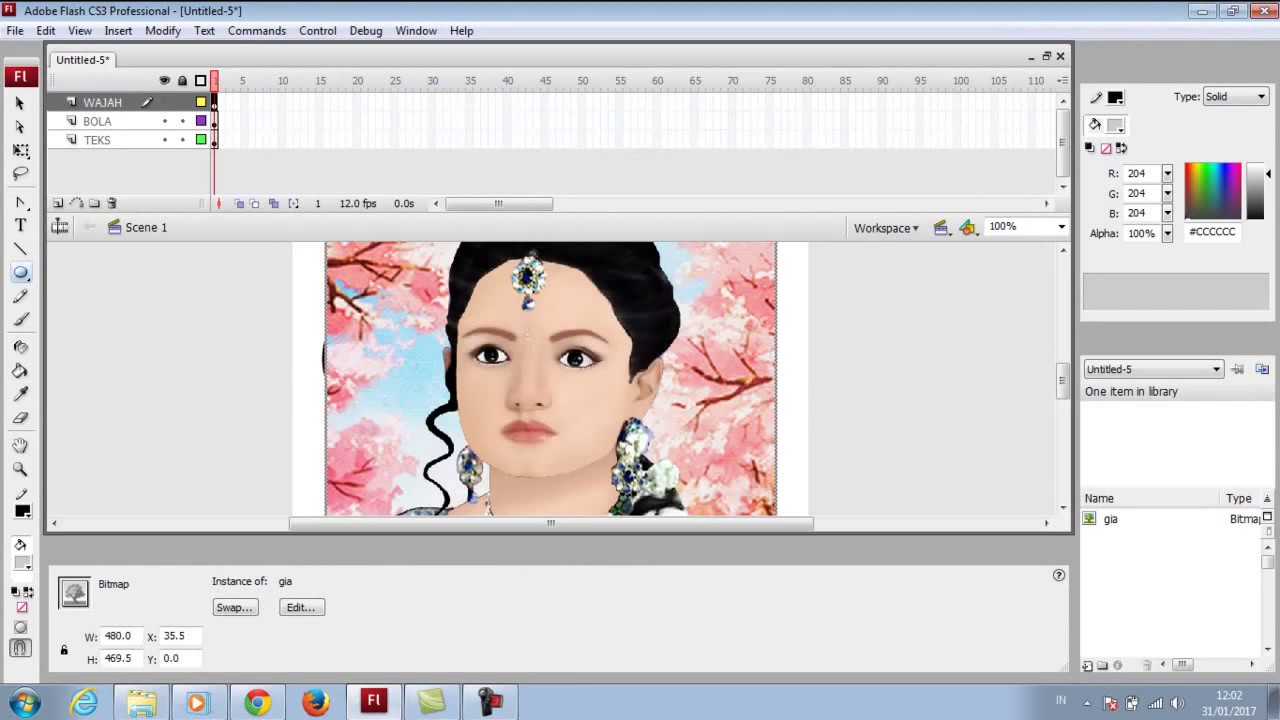Click the Add Motion Guide icon

tap(76, 203)
